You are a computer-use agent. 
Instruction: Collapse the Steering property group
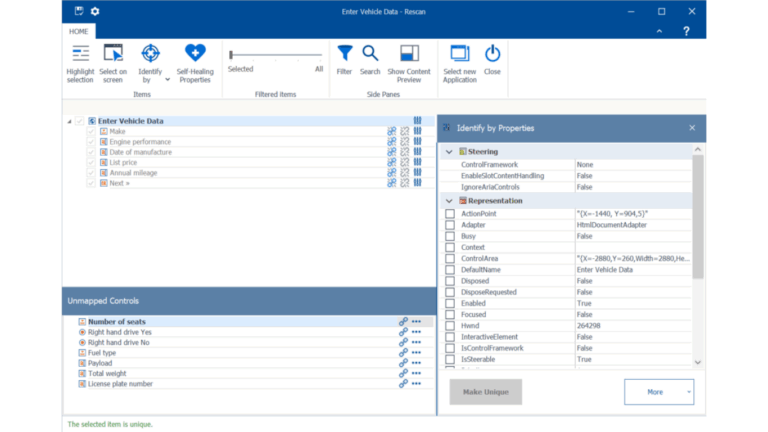pyautogui.click(x=449, y=152)
